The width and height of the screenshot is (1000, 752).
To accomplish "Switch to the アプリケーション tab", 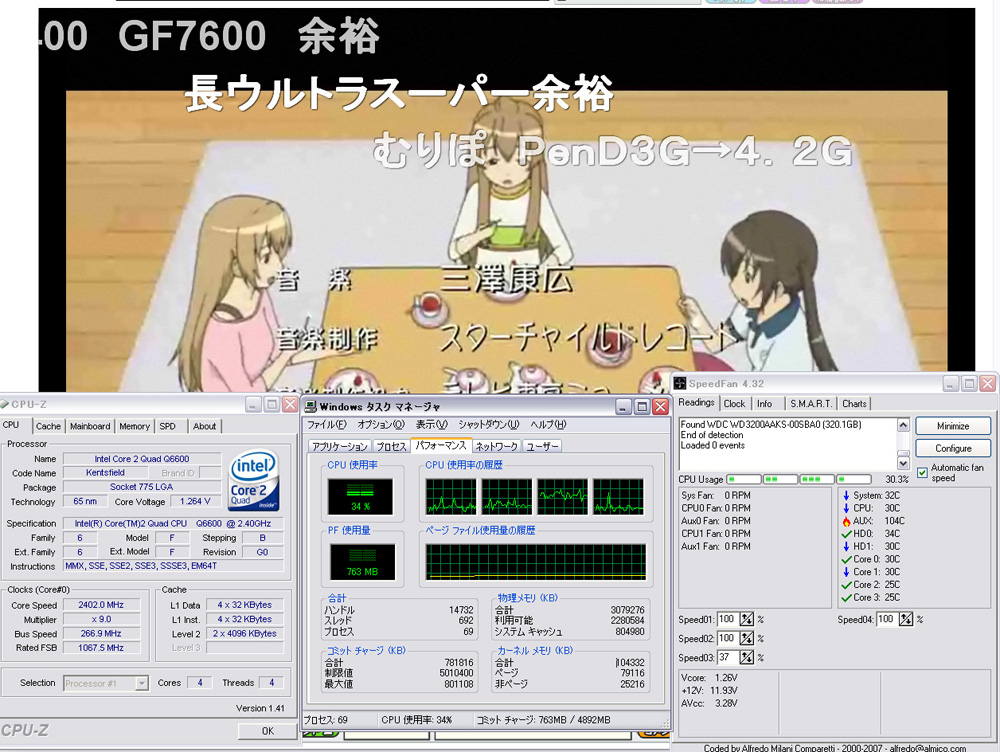I will [x=340, y=446].
